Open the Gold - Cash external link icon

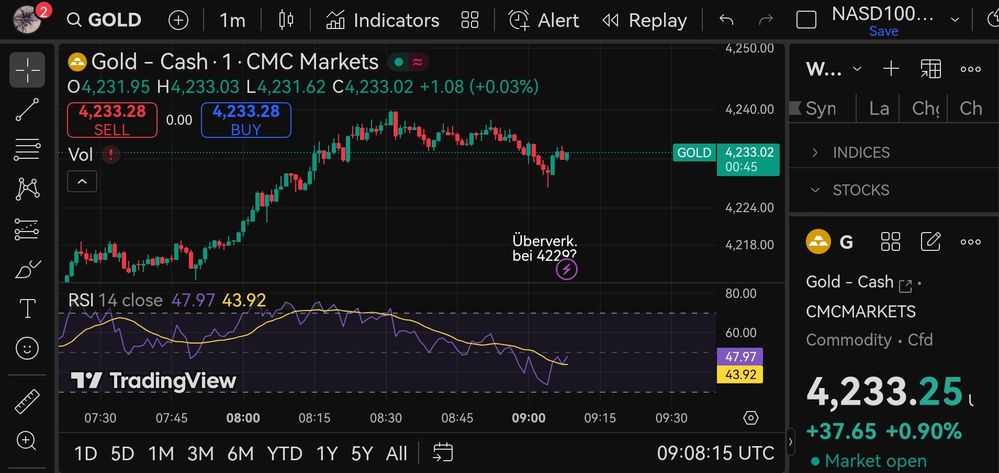point(905,285)
